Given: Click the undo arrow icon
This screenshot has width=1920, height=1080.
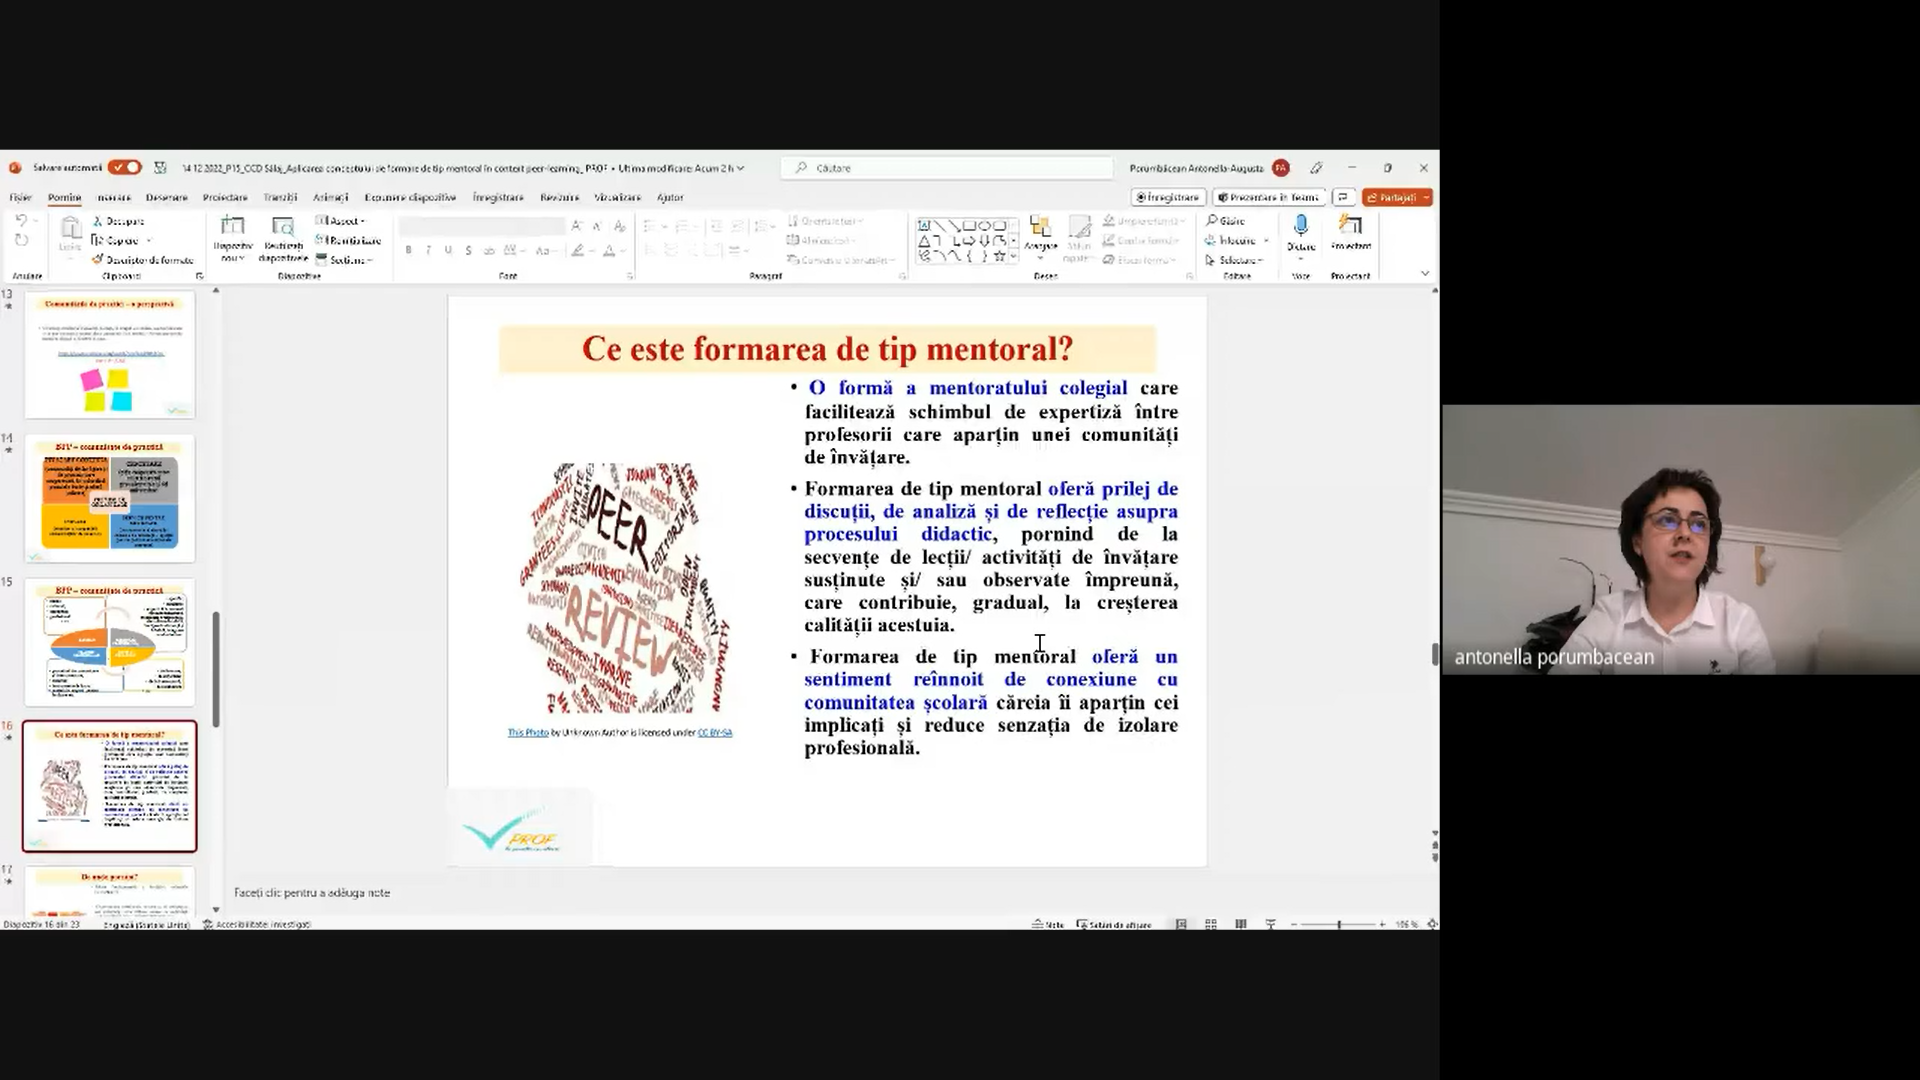Looking at the screenshot, I should tap(21, 221).
